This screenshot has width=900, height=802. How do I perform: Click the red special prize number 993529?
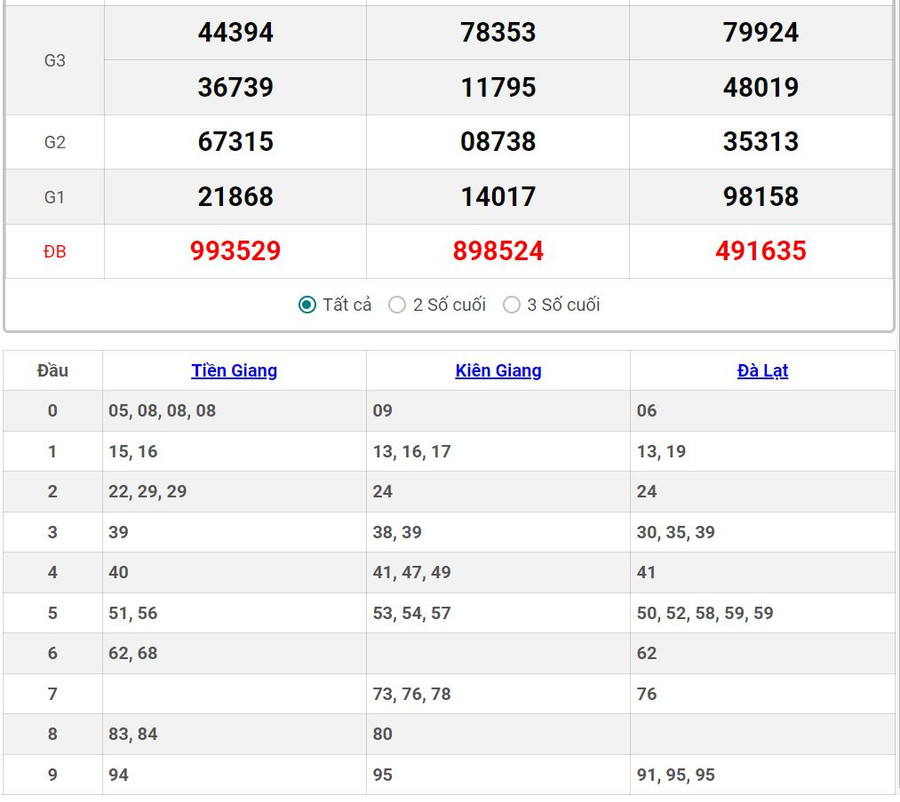pos(235,251)
